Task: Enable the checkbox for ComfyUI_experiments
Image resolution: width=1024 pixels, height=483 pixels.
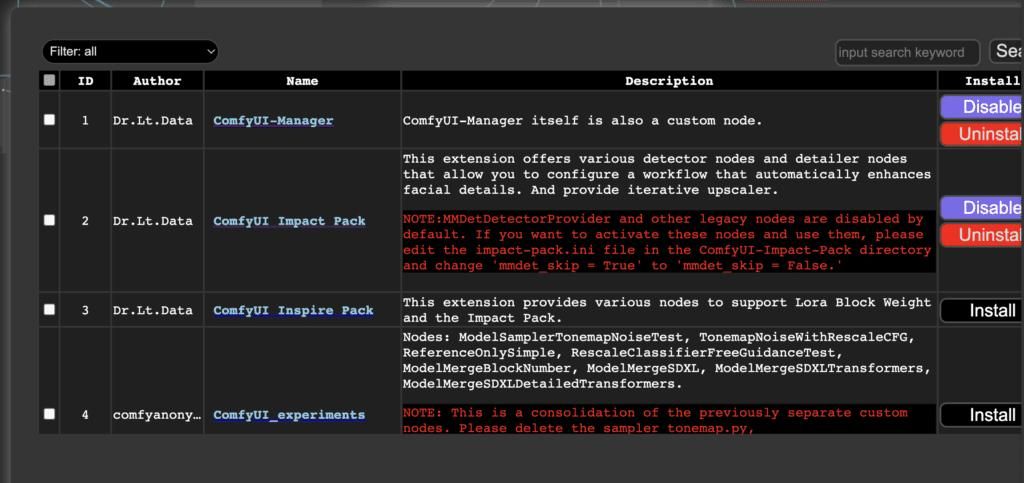Action: 49,414
